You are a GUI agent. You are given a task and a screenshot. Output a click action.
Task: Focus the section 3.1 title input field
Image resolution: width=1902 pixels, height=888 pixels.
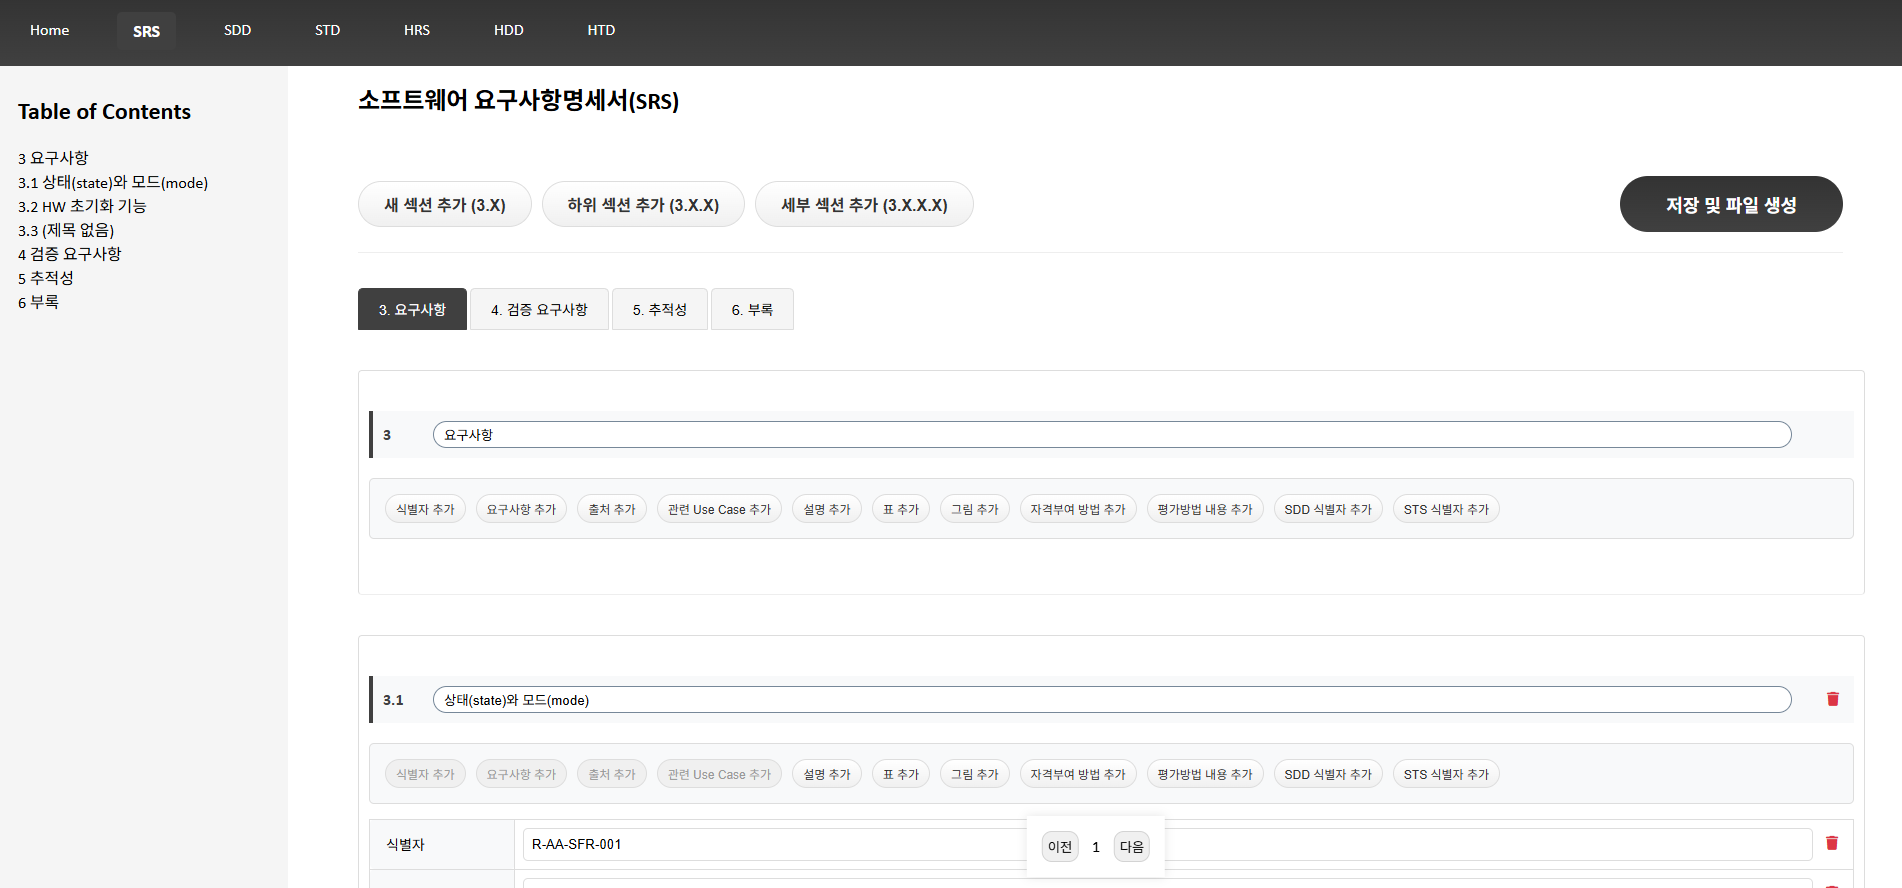tap(1112, 700)
